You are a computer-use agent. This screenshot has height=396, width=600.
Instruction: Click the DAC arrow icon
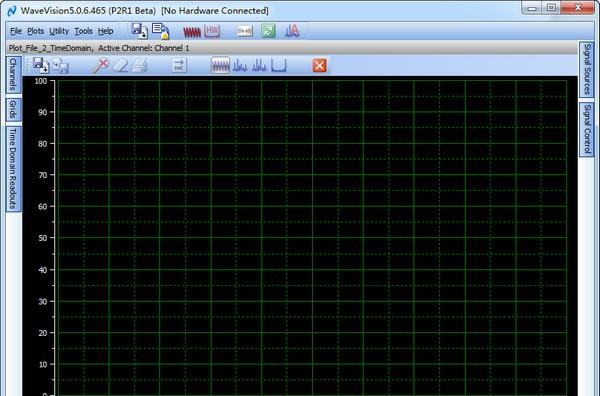pos(179,65)
